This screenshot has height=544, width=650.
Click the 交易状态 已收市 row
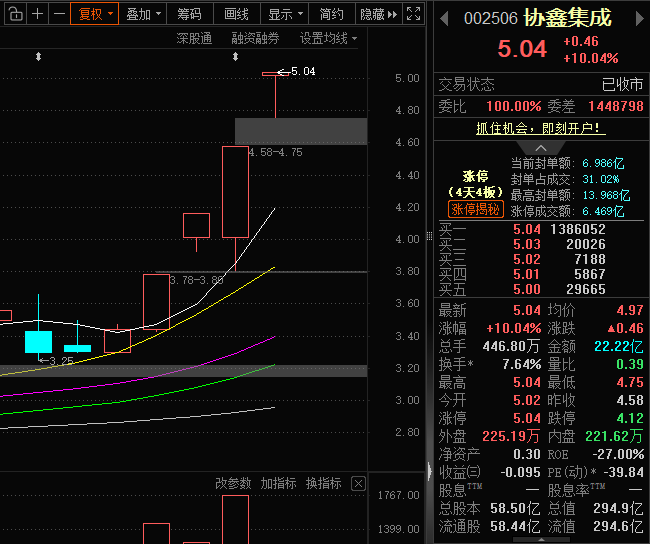pyautogui.click(x=541, y=84)
